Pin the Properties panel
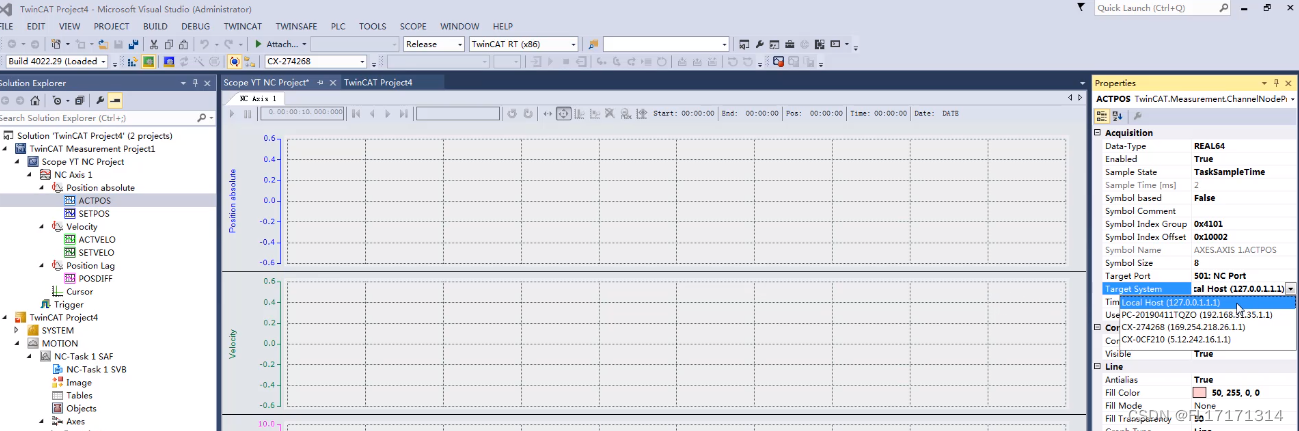 tap(1276, 83)
